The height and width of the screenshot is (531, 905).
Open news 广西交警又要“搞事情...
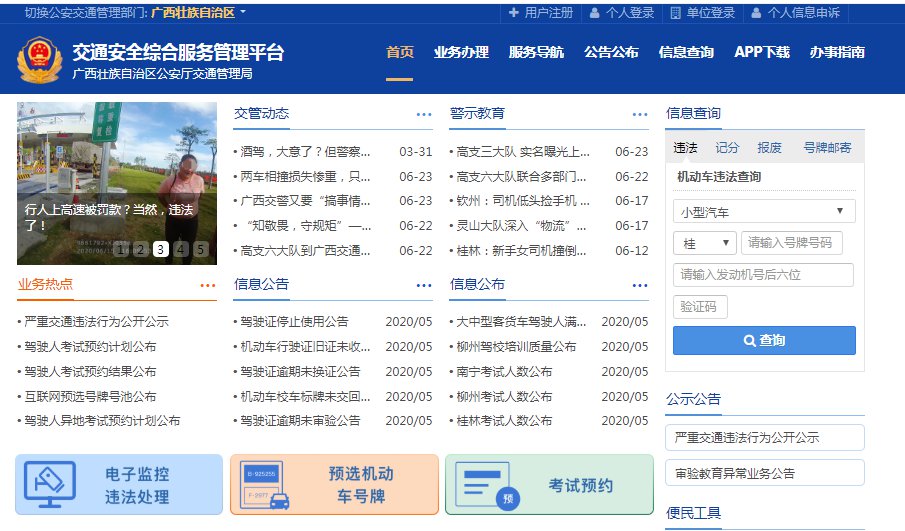[305, 201]
